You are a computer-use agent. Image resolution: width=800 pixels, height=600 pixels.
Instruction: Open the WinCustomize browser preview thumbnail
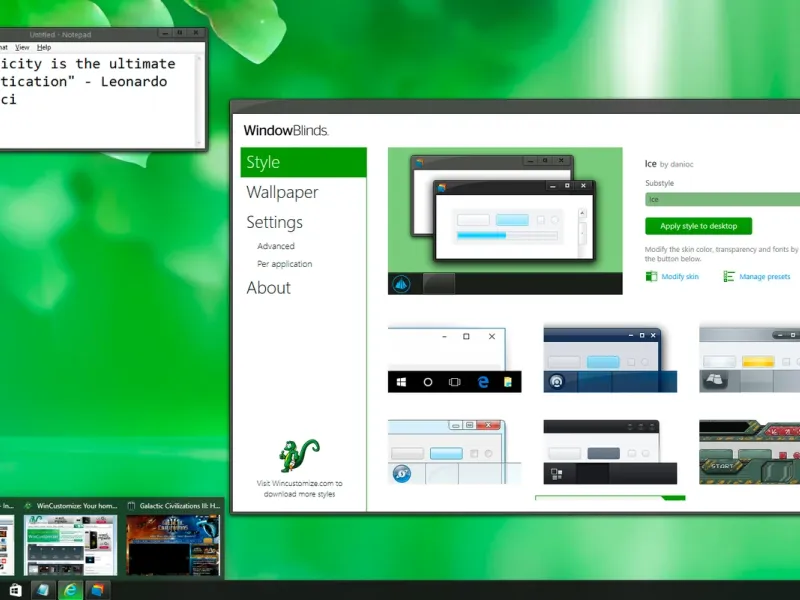tap(70, 545)
